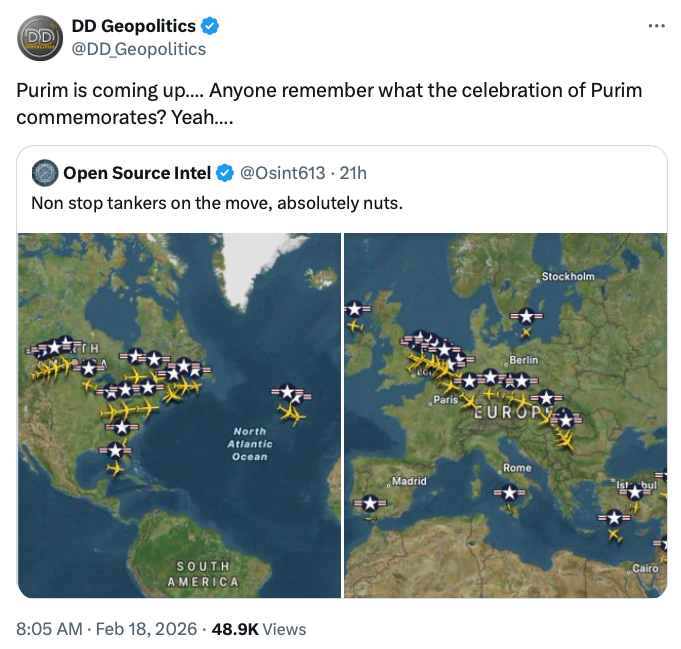Open the right Europe map image

[x=505, y=415]
